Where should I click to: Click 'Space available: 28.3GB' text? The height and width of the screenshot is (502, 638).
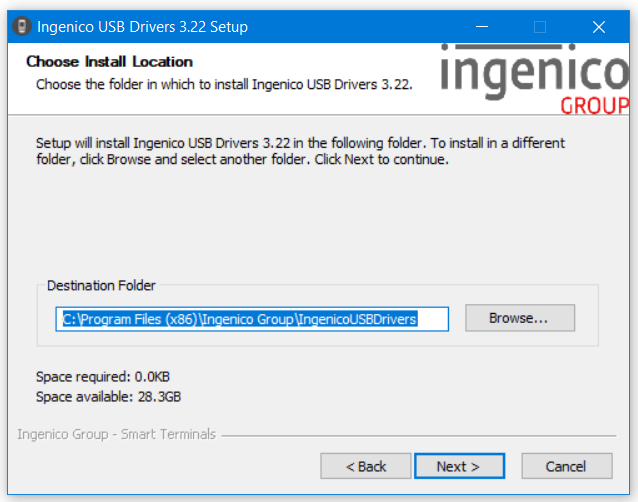(x=108, y=397)
